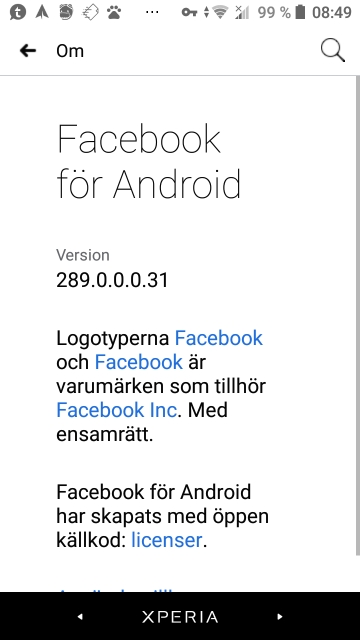Tap the XPERIA logo in bottom bar

pos(180,617)
